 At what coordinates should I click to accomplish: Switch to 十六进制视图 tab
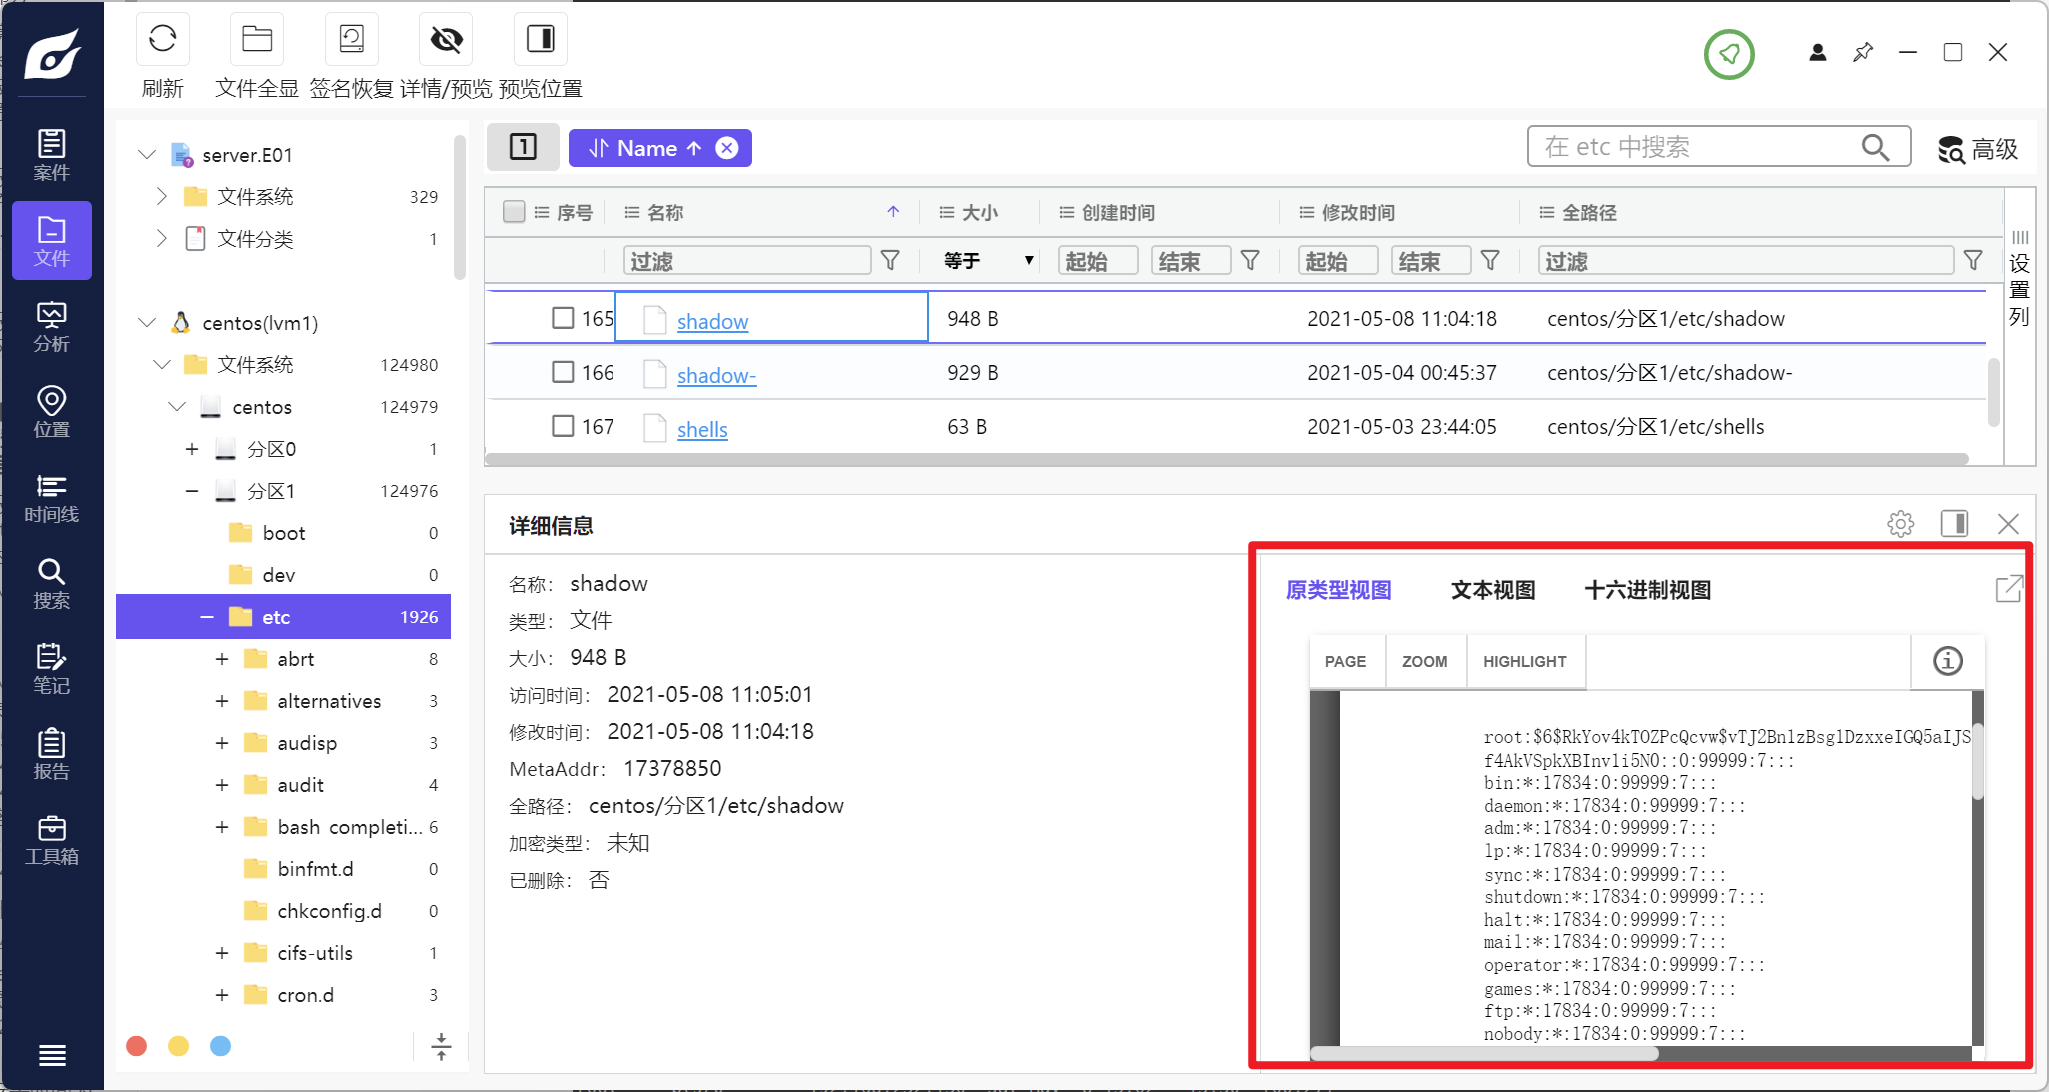coord(1648,590)
